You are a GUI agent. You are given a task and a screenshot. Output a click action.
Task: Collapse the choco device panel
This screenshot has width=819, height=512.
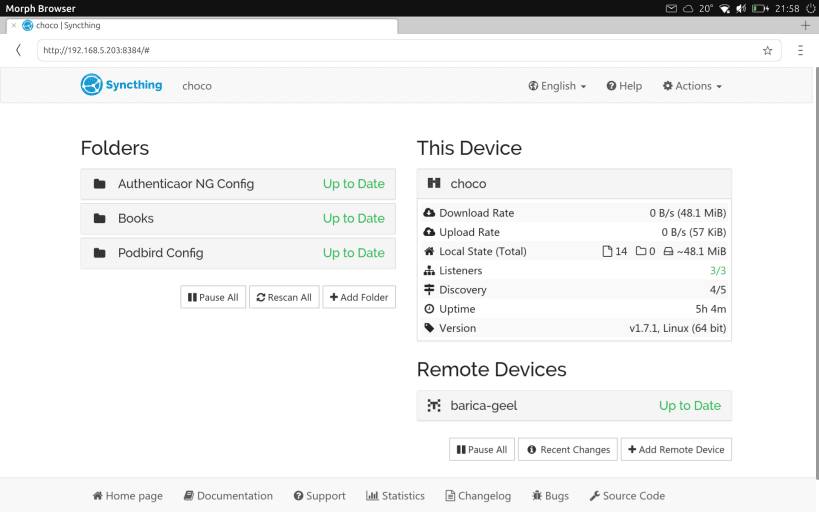click(574, 183)
